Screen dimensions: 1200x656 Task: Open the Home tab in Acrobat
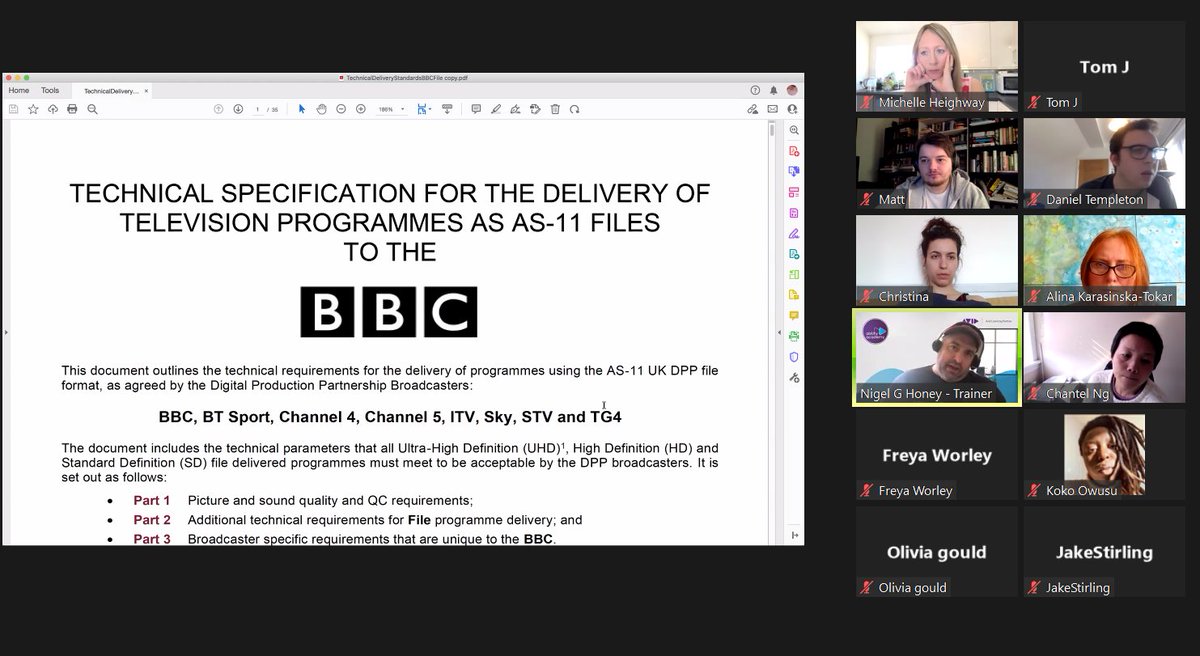coord(19,90)
